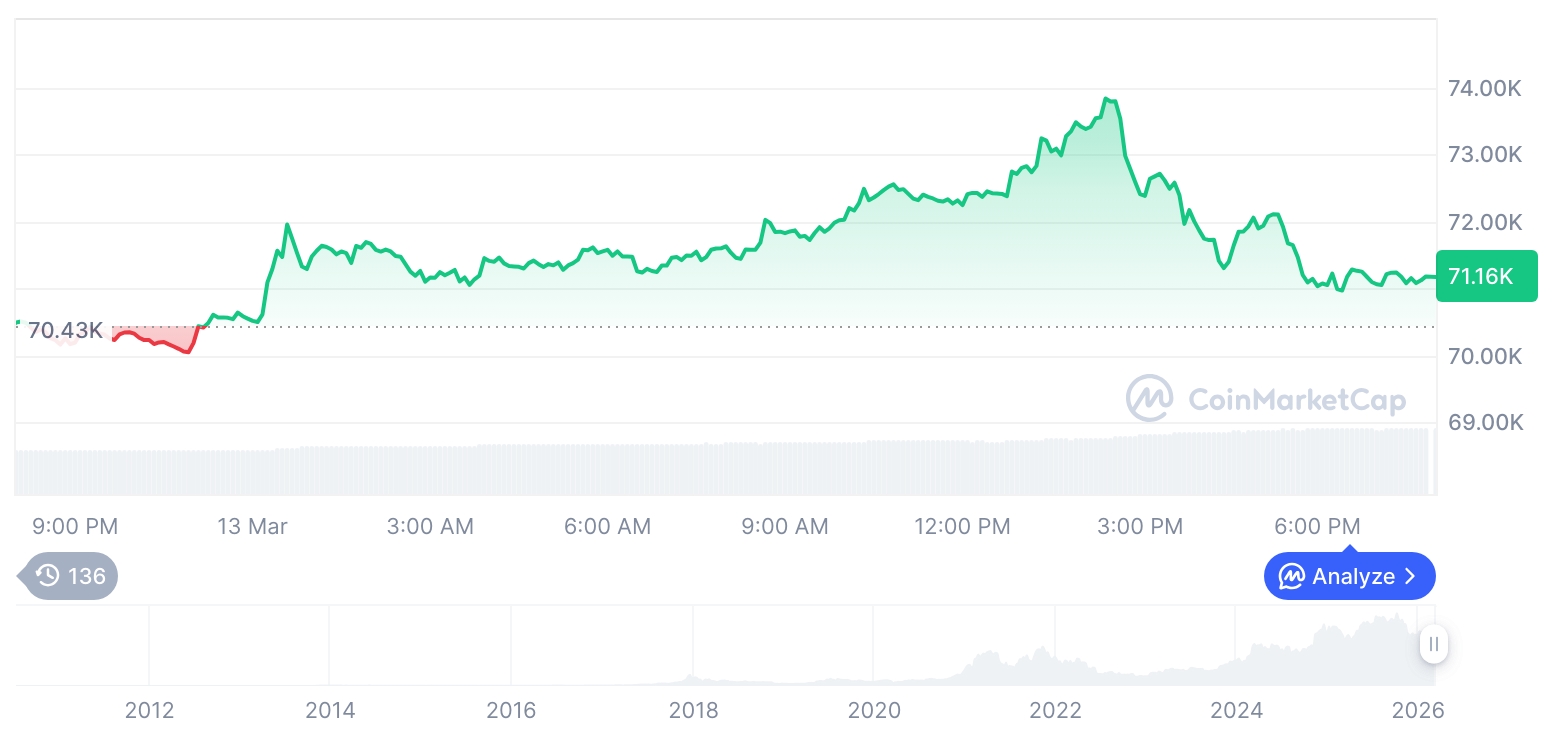Click the chart peak near 3:00 PM
1566x732 pixels.
click(1107, 99)
